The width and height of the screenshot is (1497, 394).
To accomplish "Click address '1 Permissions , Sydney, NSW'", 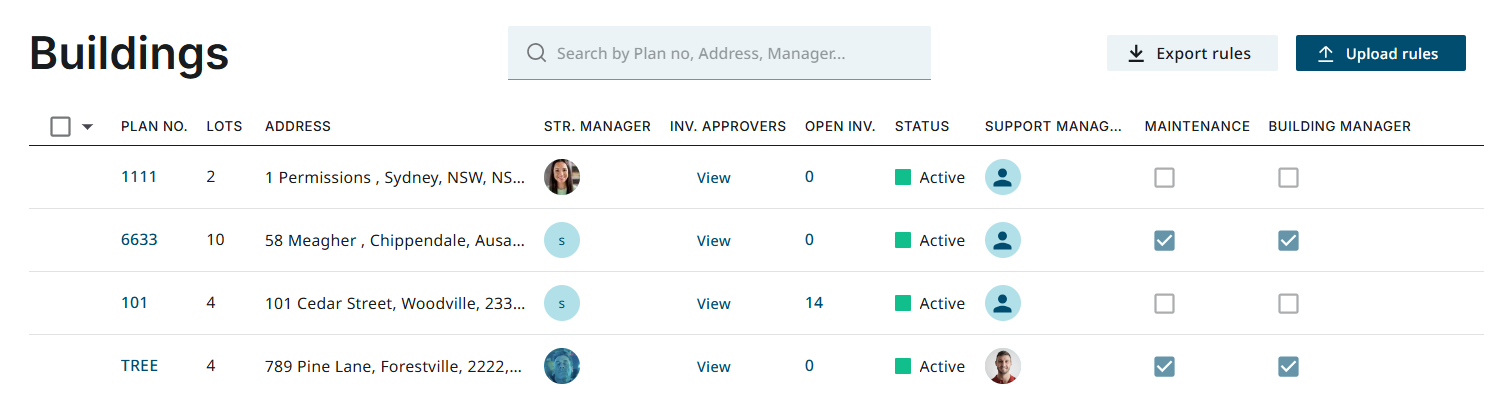I will (395, 177).
